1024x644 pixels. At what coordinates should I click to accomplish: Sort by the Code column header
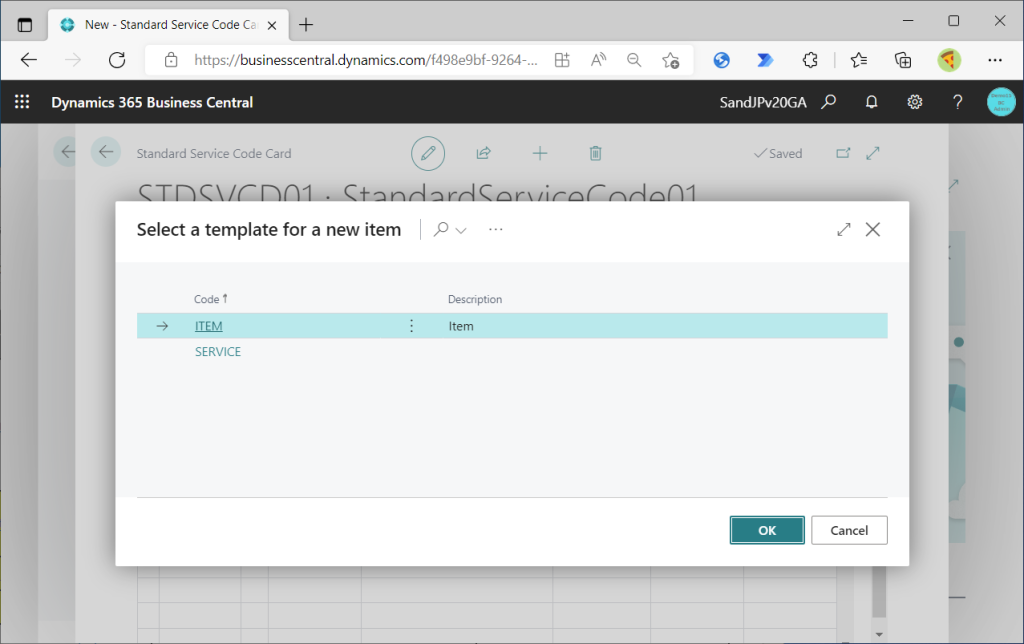(208, 299)
